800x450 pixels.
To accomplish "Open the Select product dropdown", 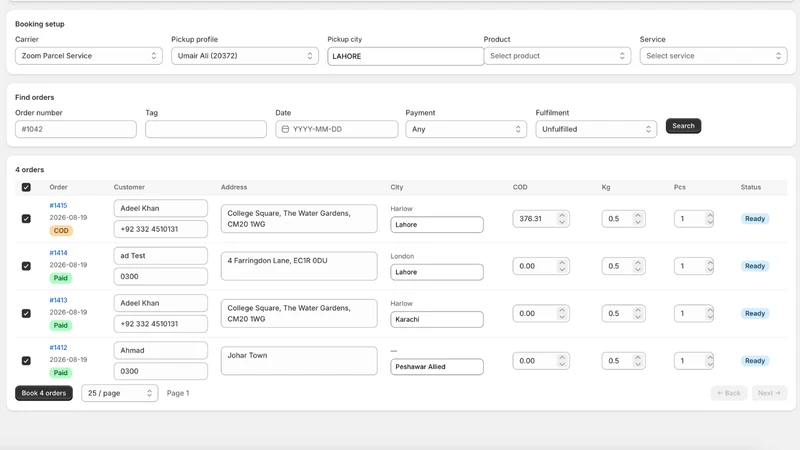I will tap(557, 56).
